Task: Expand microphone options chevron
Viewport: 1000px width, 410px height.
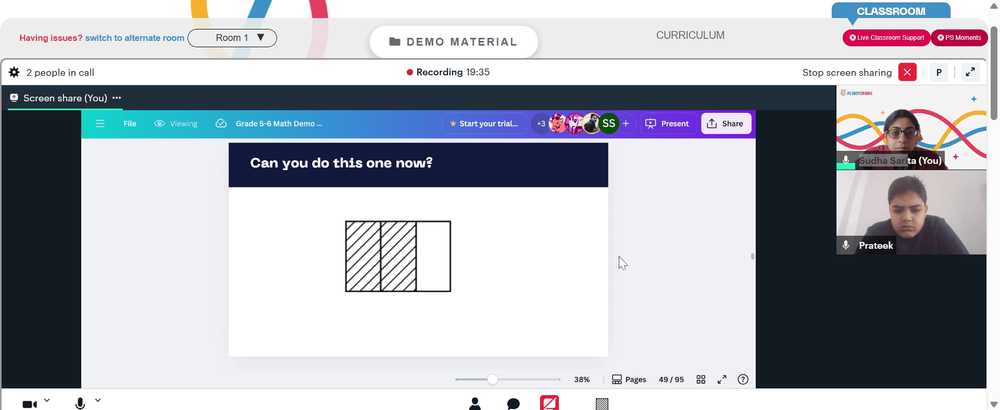Action: [98, 400]
